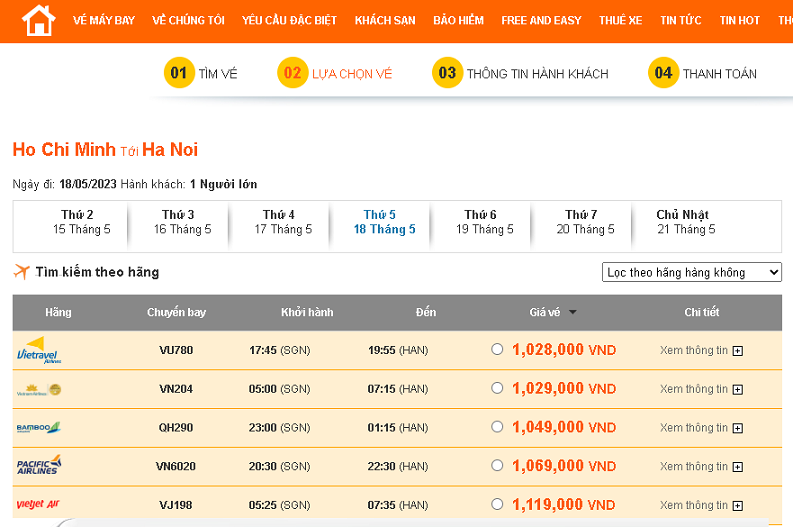Select the VN204 flight radio button
The width and height of the screenshot is (793, 527).
tap(497, 388)
